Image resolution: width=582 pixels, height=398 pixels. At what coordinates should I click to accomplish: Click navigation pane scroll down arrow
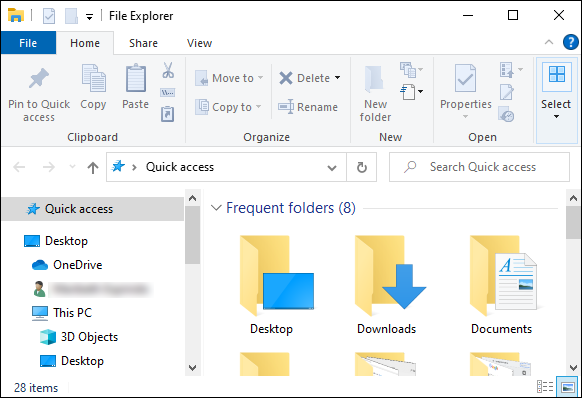[192, 368]
